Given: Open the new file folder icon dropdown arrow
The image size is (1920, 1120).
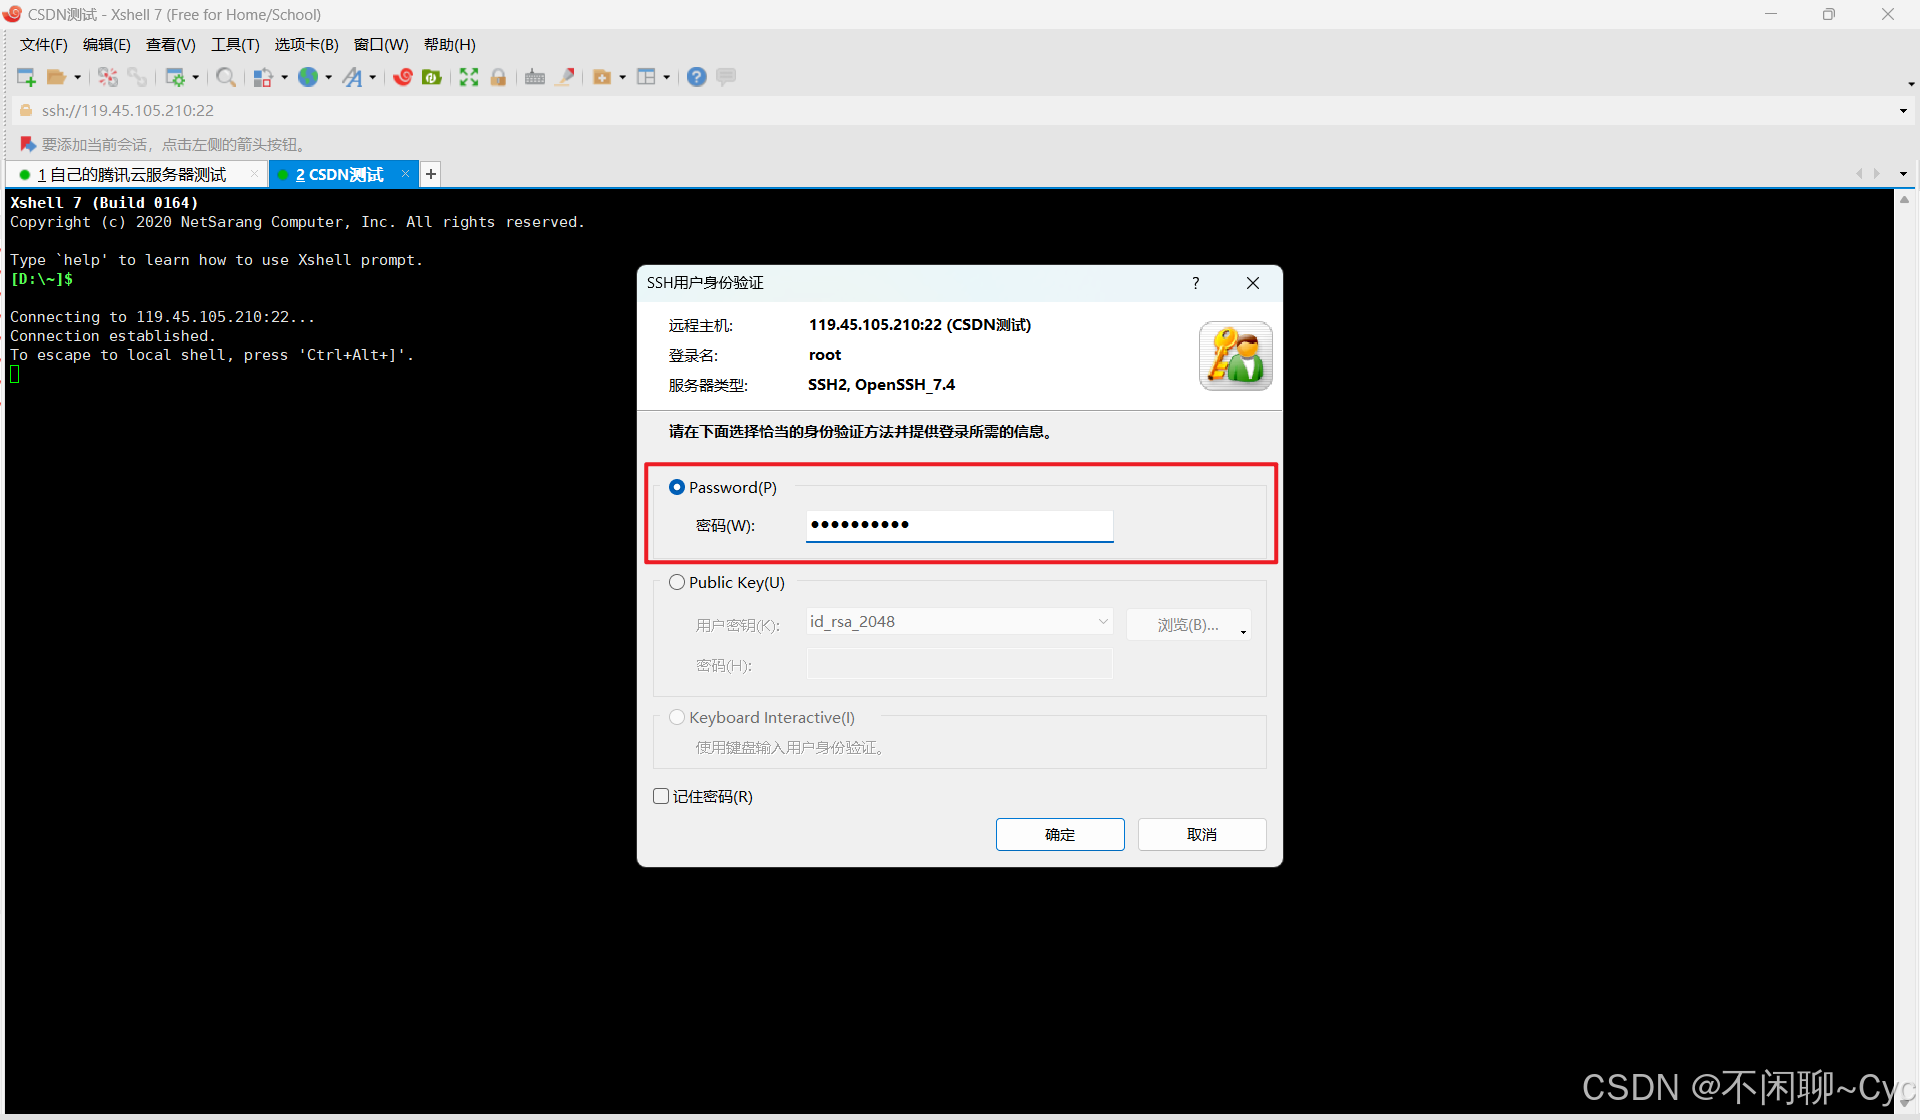Looking at the screenshot, I should click(620, 77).
